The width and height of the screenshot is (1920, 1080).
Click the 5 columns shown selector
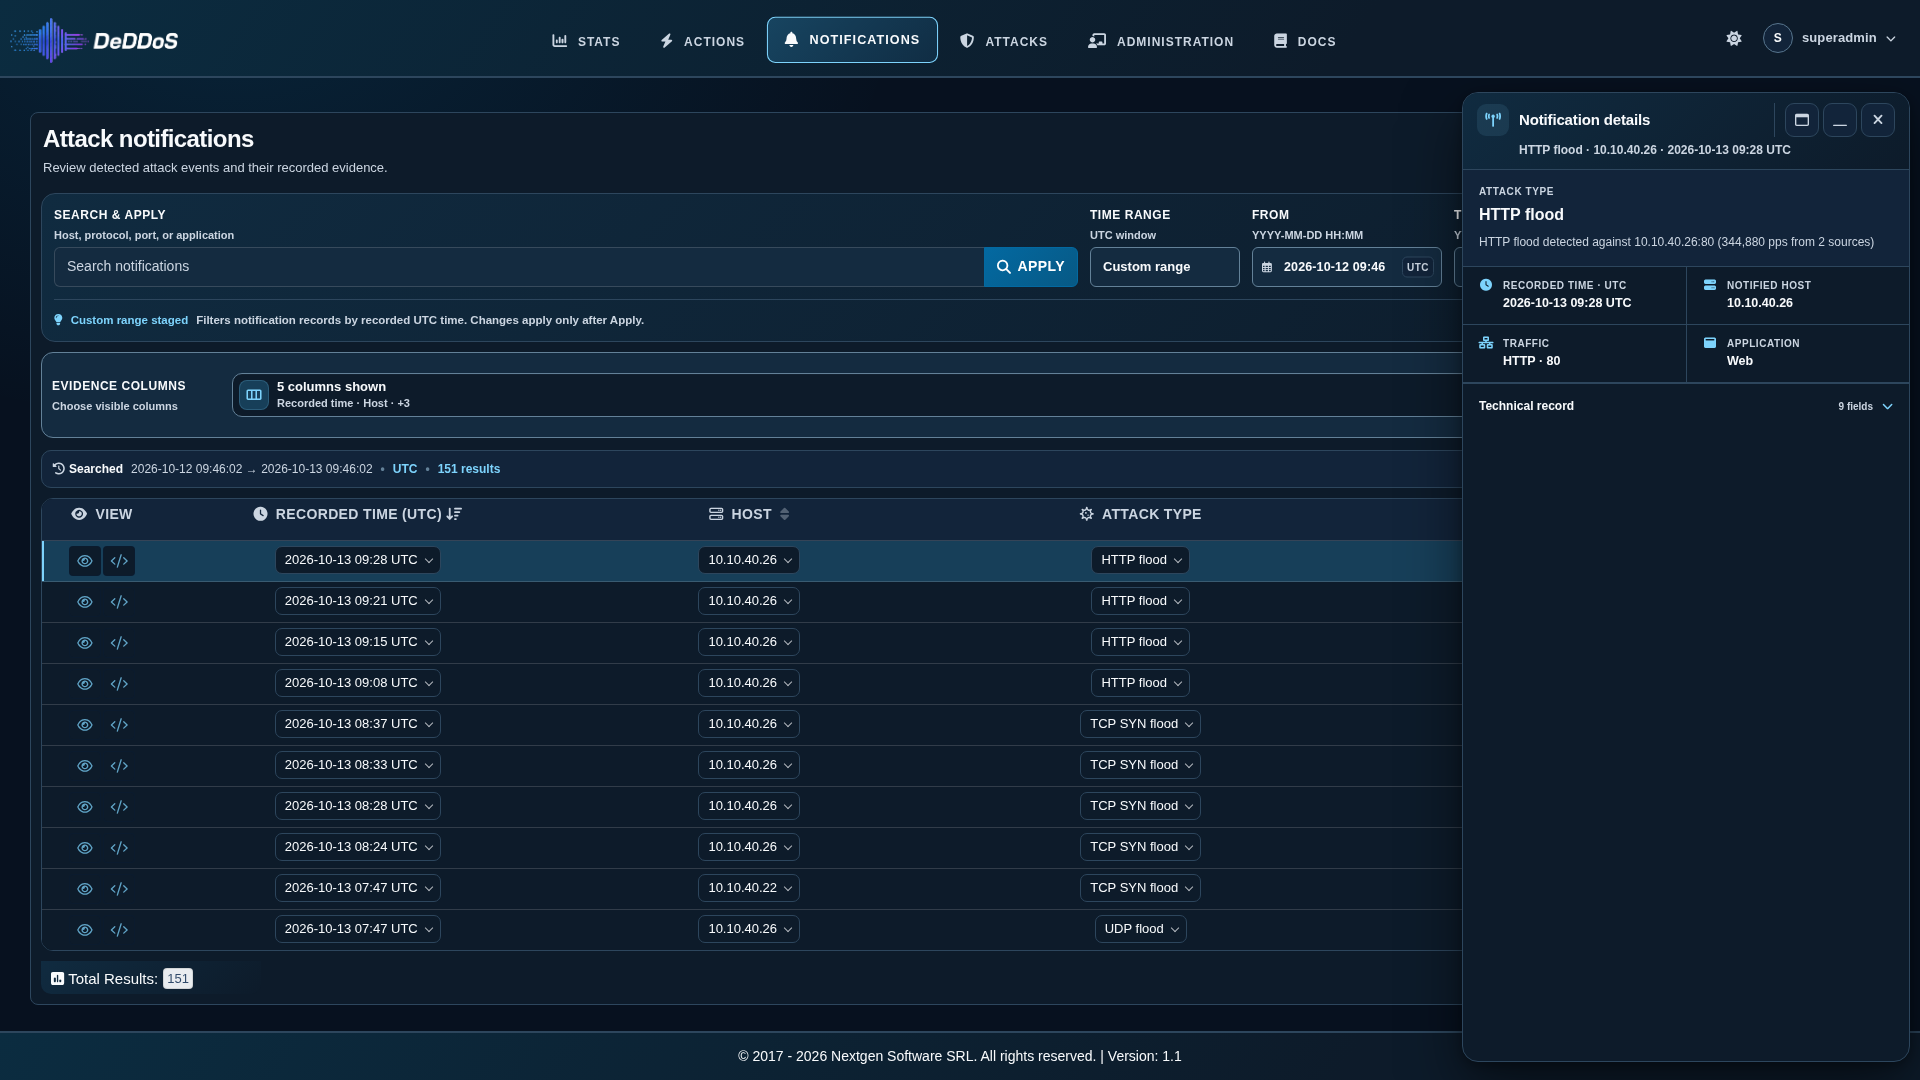848,395
